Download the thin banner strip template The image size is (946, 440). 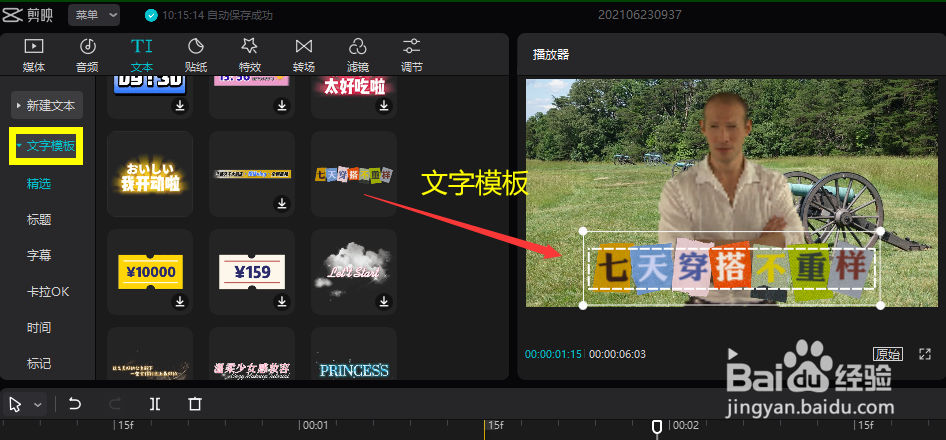282,203
